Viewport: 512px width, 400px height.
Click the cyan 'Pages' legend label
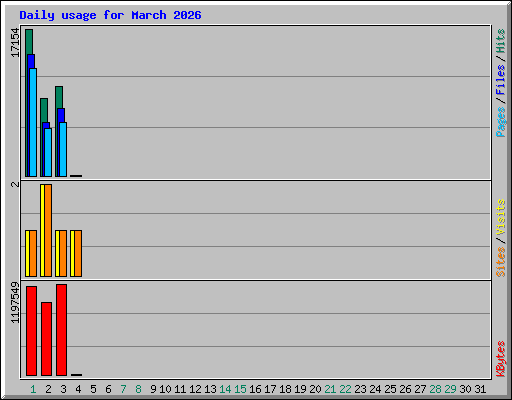[500, 122]
